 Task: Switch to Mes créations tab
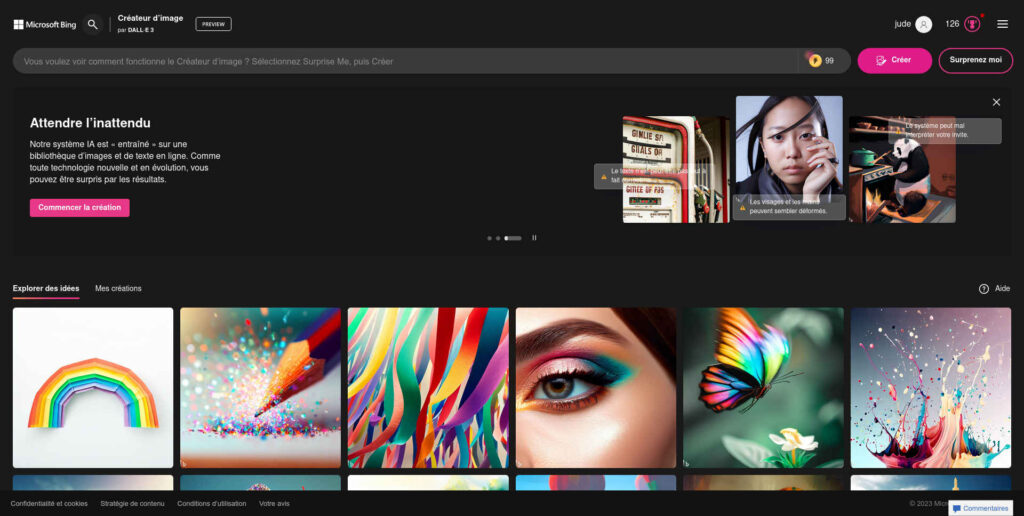[x=118, y=289]
